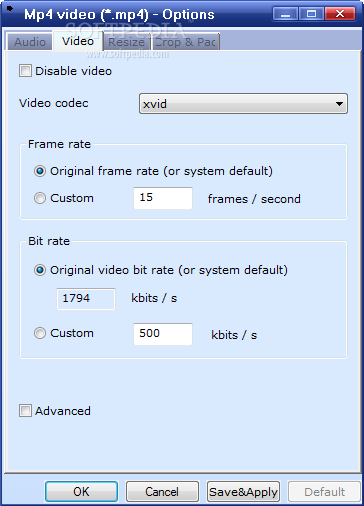
Task: Tick the Disable video checkbox
Action: tap(25, 71)
